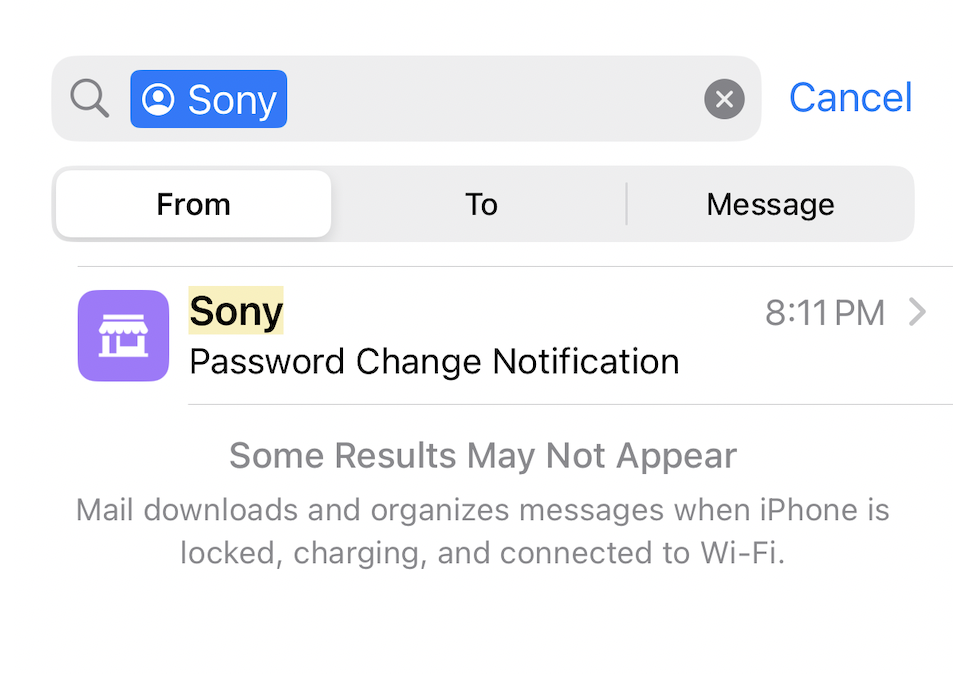This screenshot has width=958, height=674.
Task: Cancel the mail search
Action: tap(850, 98)
